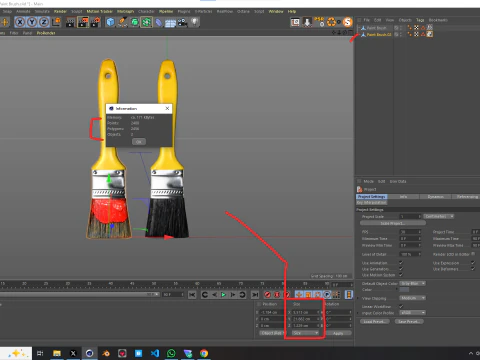The height and width of the screenshot is (360, 480).
Task: Click the FPS input field
Action: coord(410,232)
